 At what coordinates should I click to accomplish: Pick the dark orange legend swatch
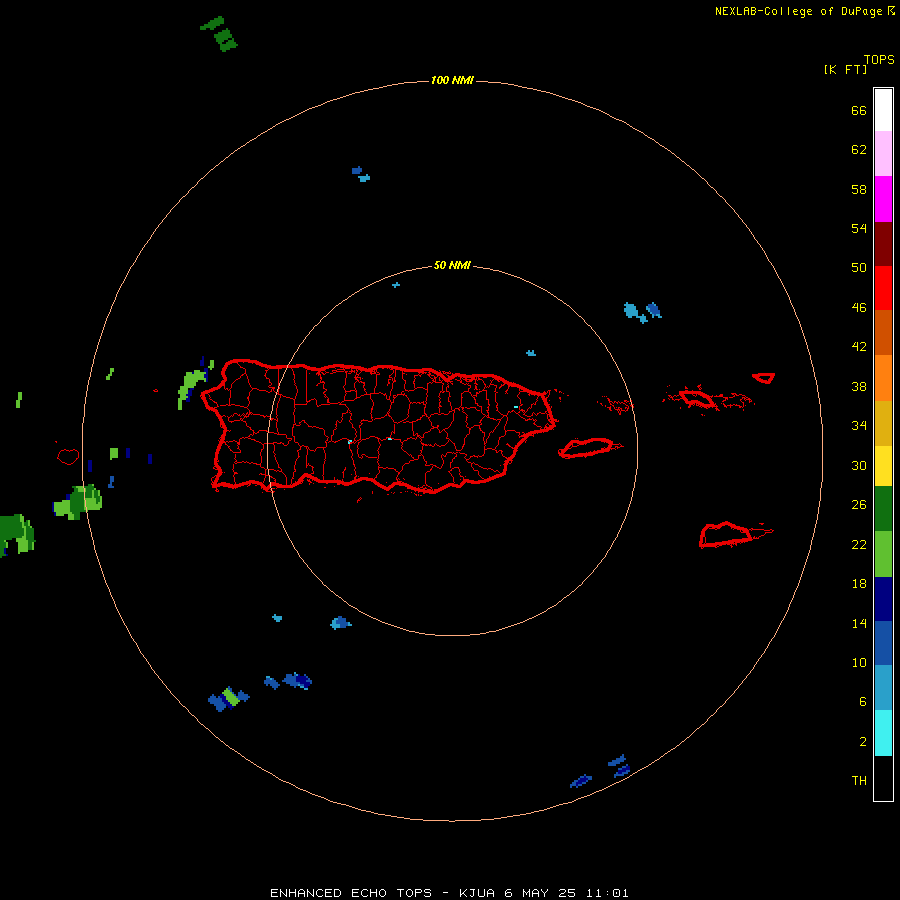pyautogui.click(x=883, y=332)
